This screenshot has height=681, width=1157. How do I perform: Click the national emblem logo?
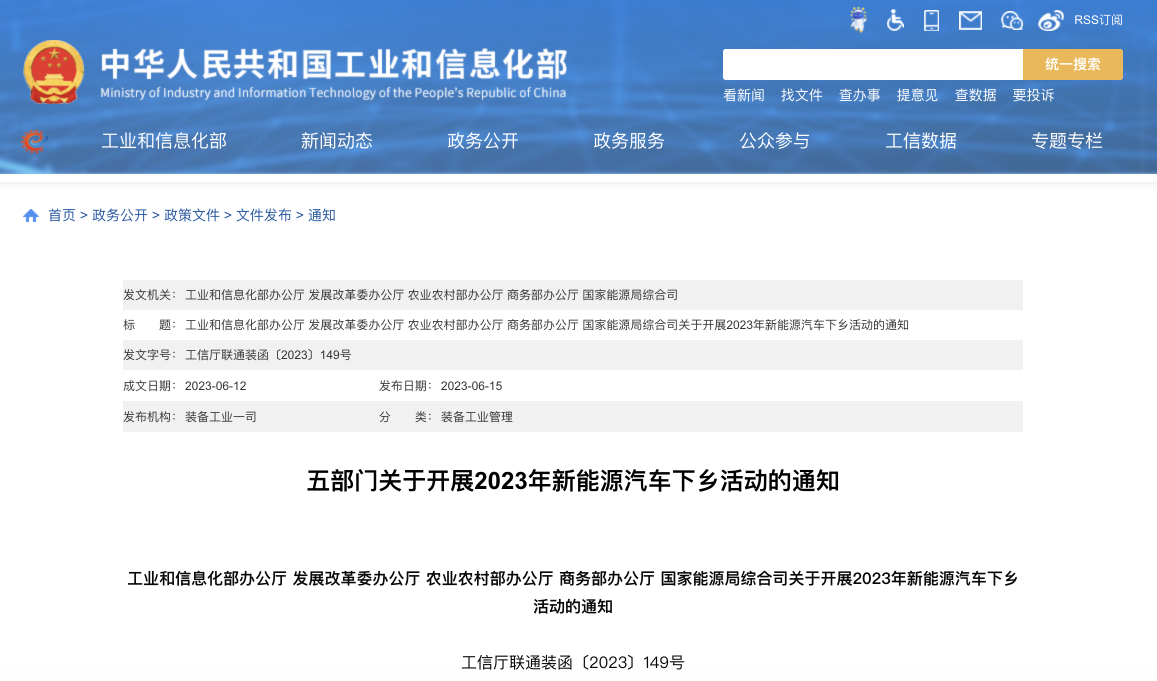tap(53, 72)
